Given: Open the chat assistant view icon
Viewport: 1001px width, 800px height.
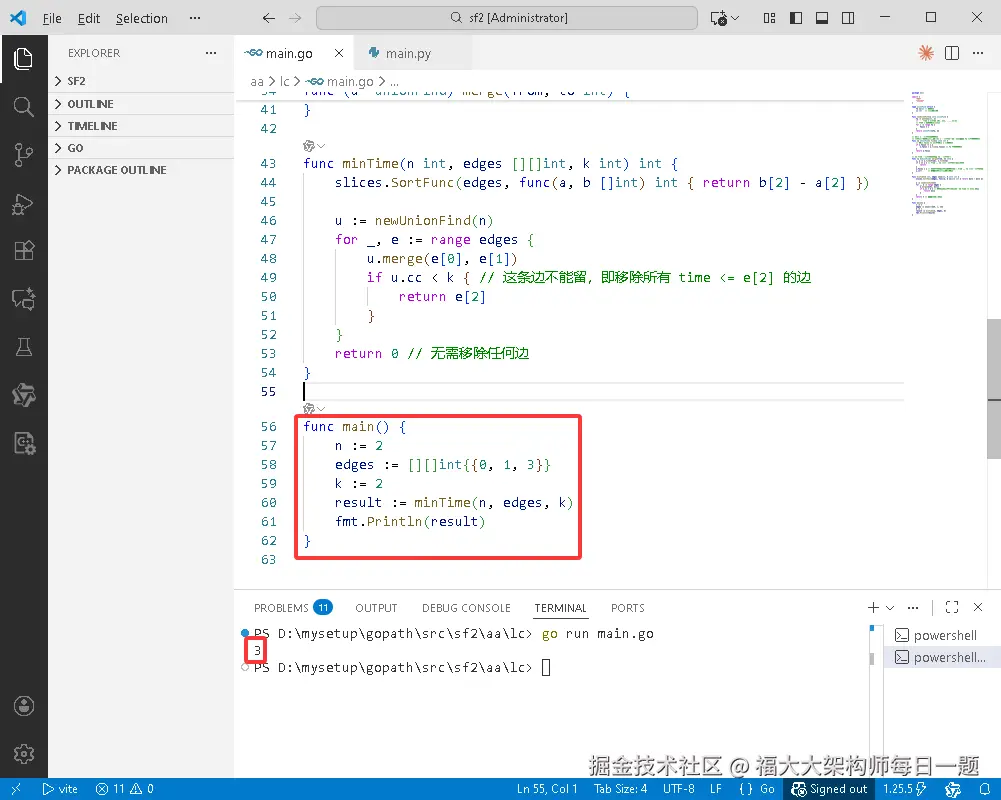Looking at the screenshot, I should tap(24, 299).
